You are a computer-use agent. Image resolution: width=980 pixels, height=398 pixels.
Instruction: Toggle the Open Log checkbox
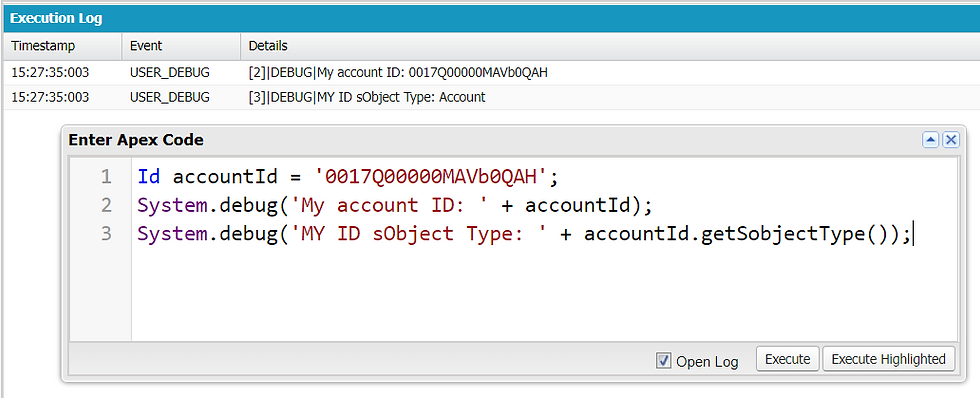664,361
